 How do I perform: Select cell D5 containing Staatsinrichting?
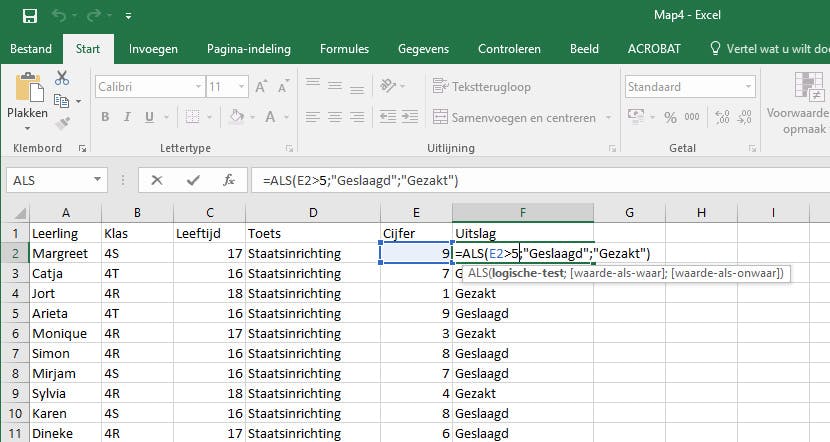[x=311, y=313]
